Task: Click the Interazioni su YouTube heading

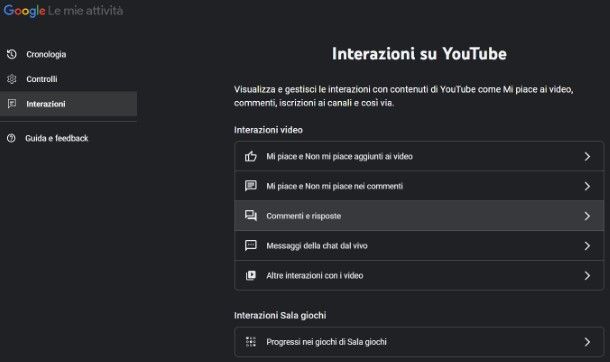Action: 419,54
